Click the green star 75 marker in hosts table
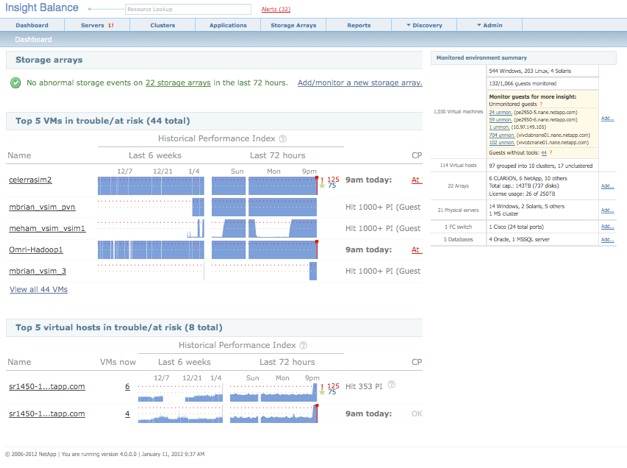The height and width of the screenshot is (468, 627). (328, 392)
